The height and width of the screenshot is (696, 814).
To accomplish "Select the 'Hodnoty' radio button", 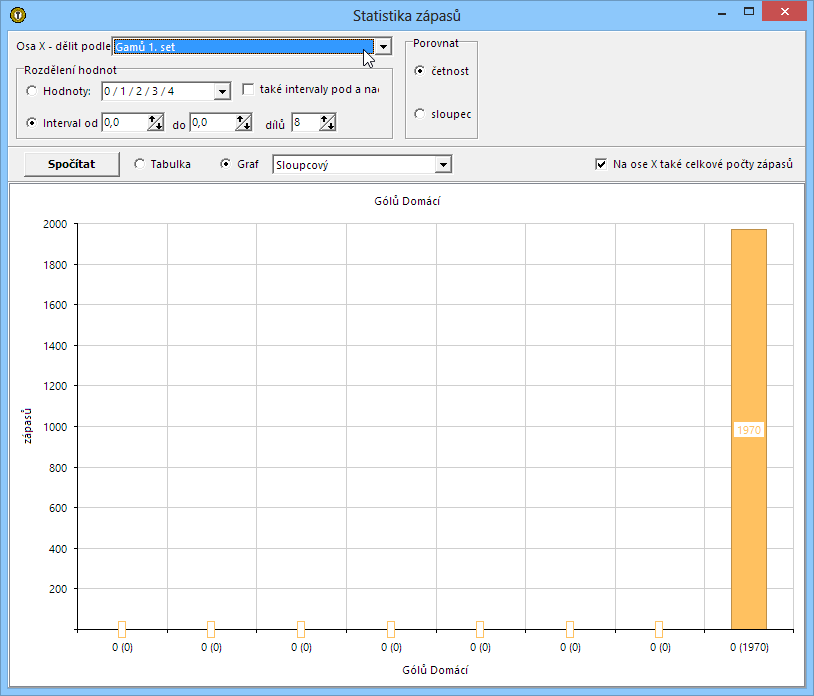I will tap(32, 92).
